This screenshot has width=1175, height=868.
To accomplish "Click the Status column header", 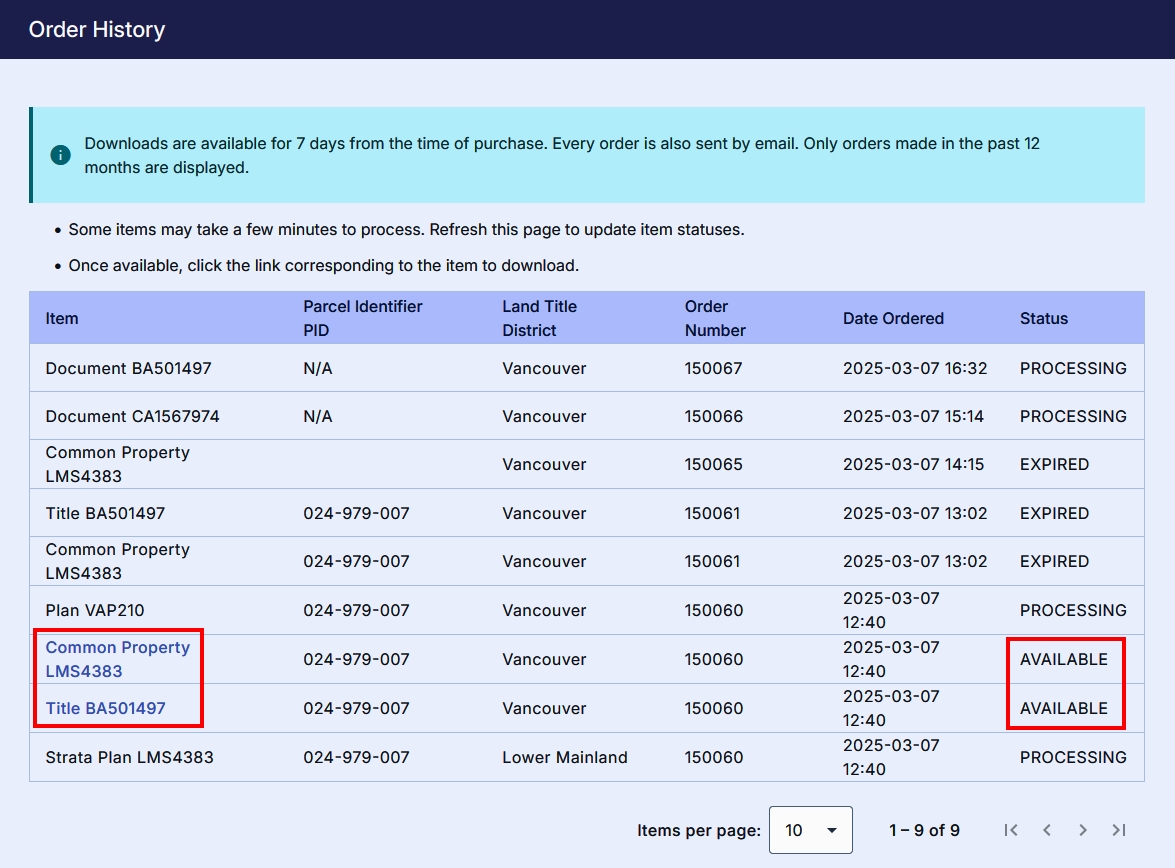I will (1044, 319).
